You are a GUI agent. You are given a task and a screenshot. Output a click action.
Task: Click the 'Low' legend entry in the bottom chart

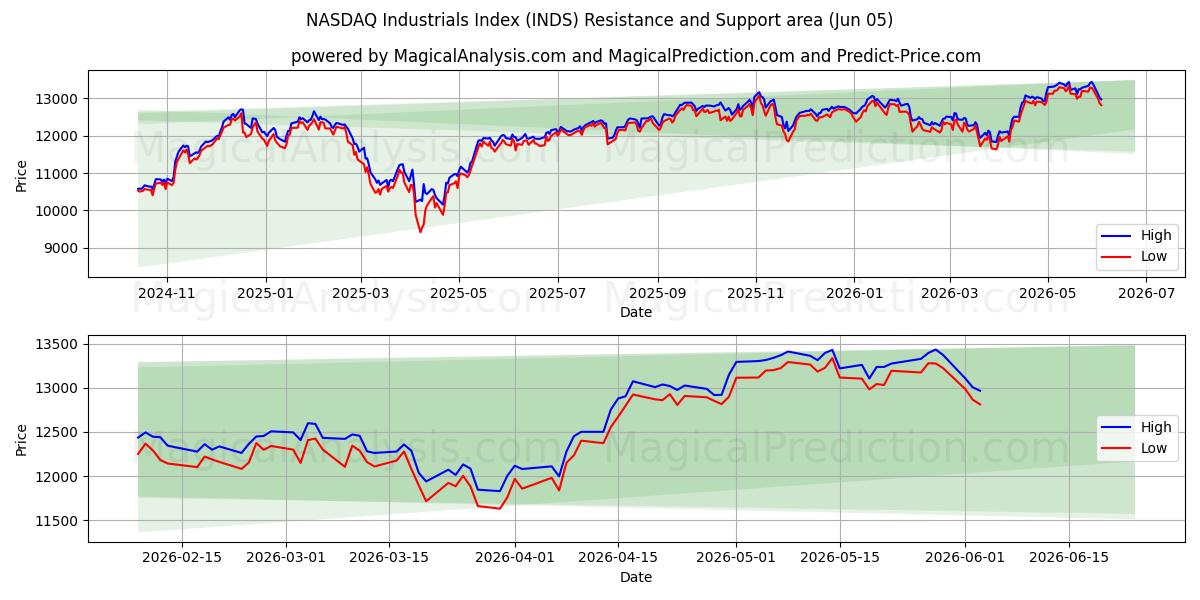point(1134,449)
